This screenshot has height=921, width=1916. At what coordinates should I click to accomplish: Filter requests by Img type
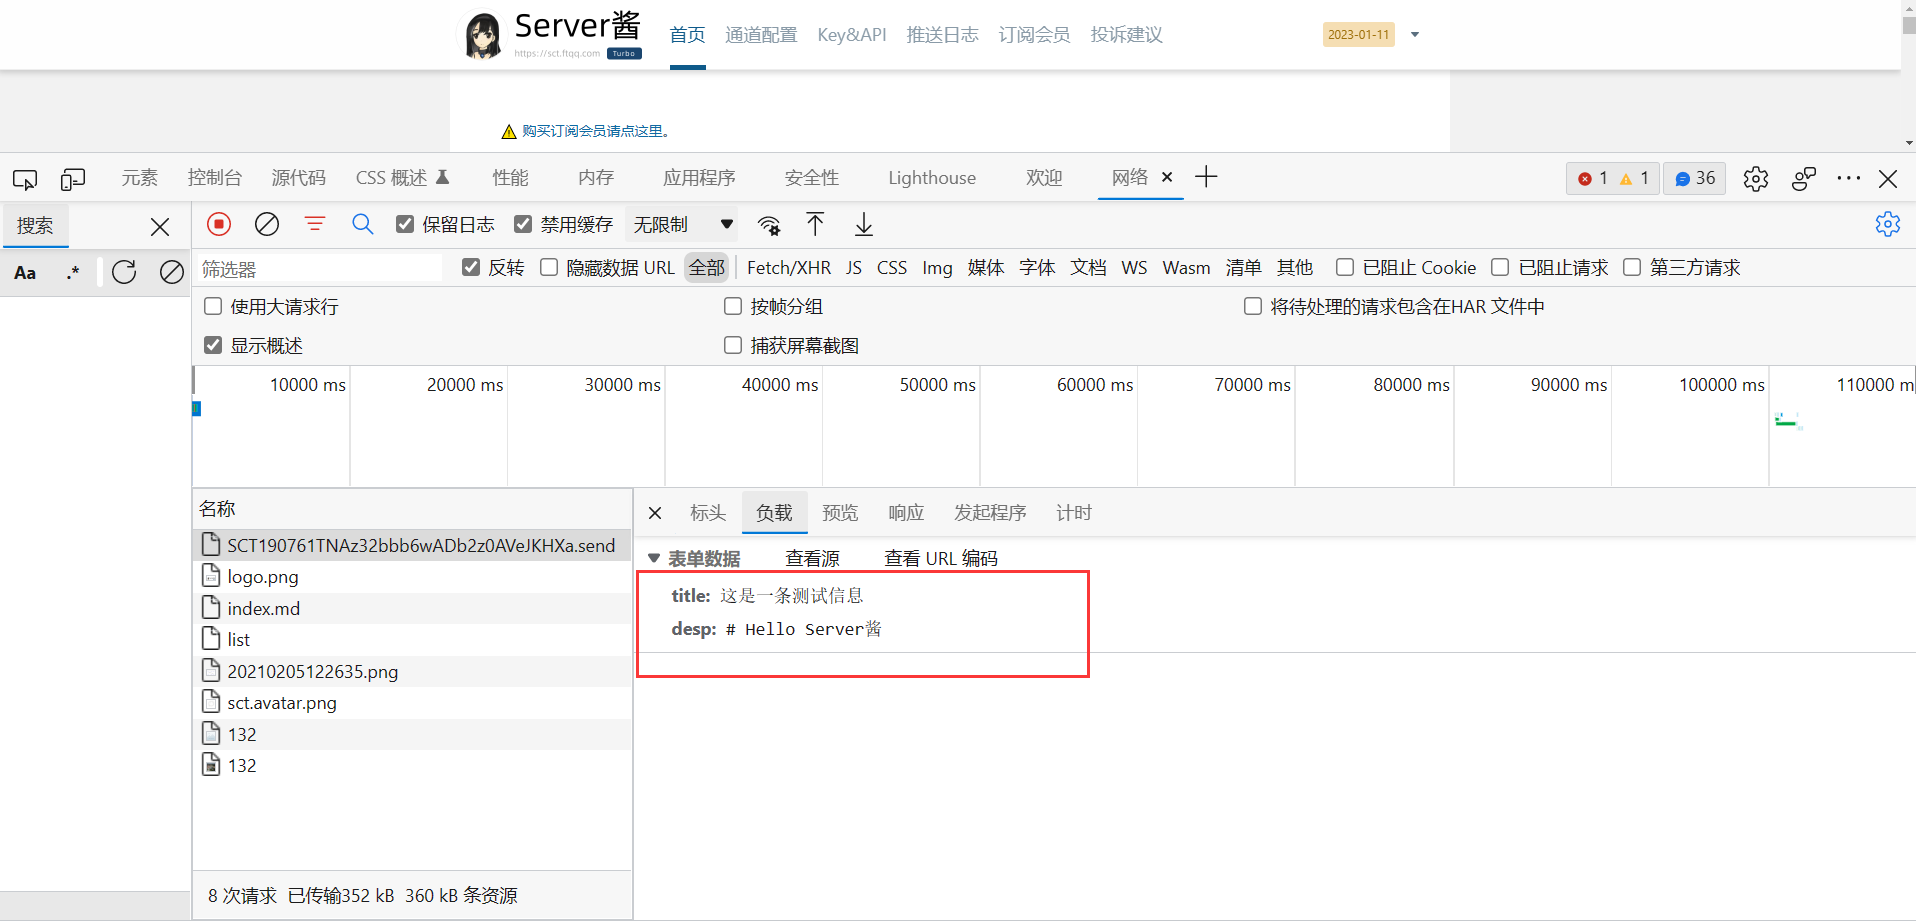point(937,267)
